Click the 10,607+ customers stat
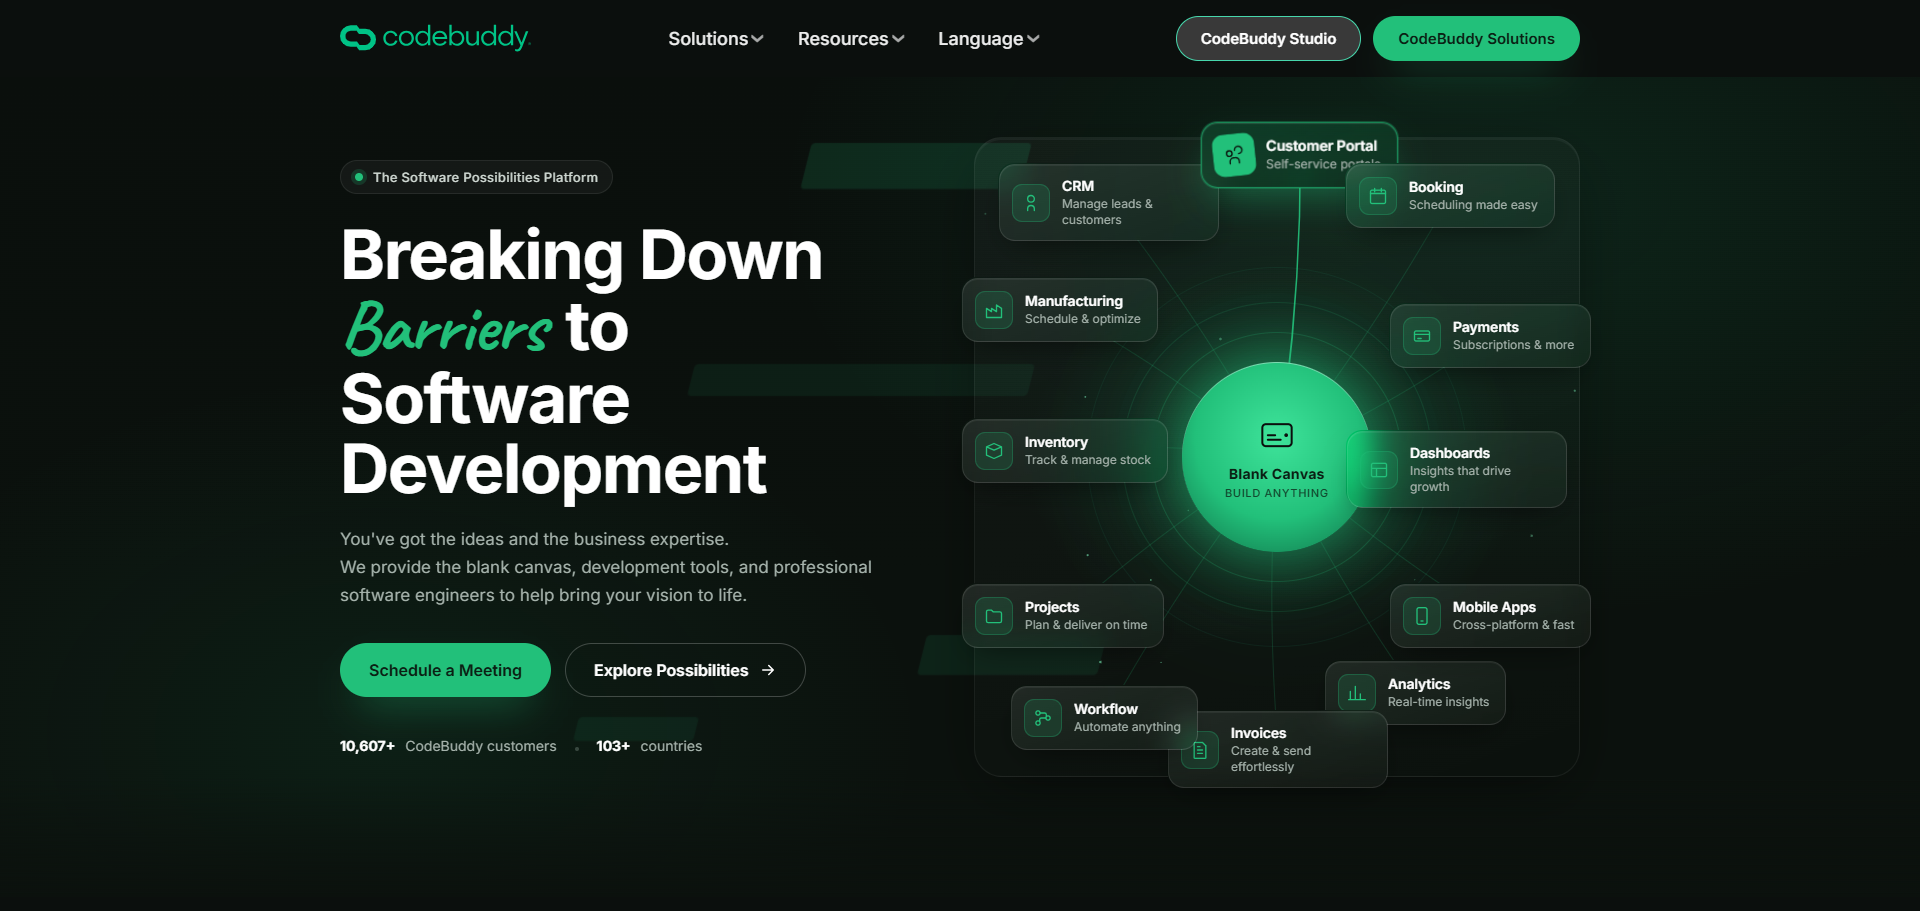 click(448, 746)
